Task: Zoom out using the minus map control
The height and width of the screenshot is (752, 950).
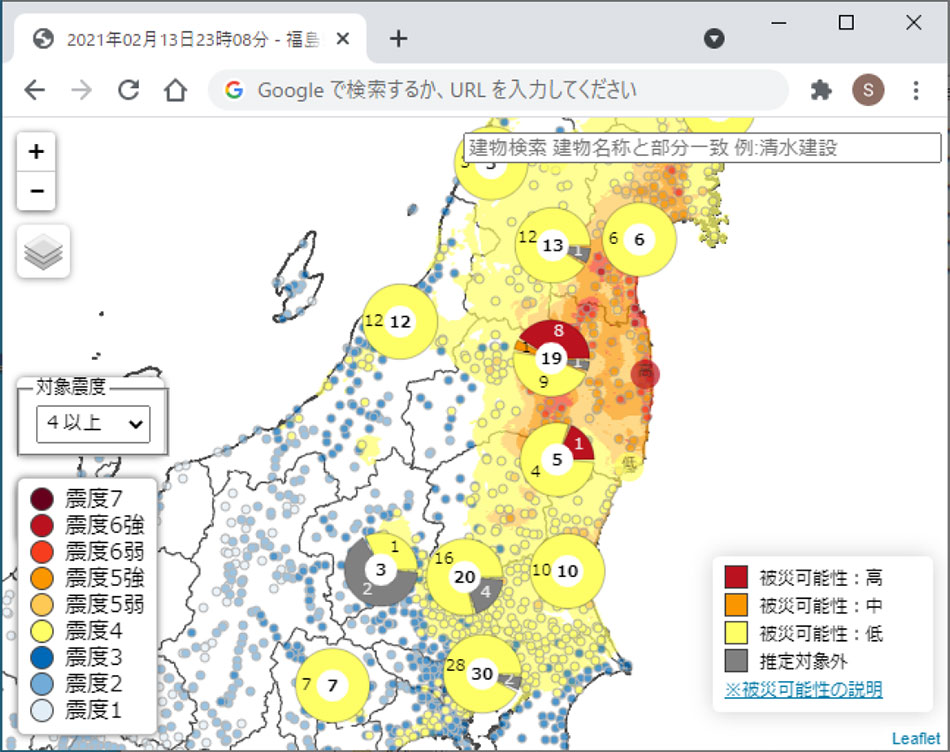Action: click(36, 190)
